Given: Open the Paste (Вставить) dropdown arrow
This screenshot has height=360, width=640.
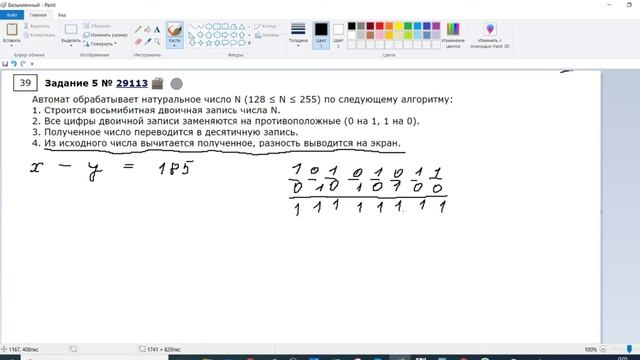Looking at the screenshot, I should coord(12,45).
